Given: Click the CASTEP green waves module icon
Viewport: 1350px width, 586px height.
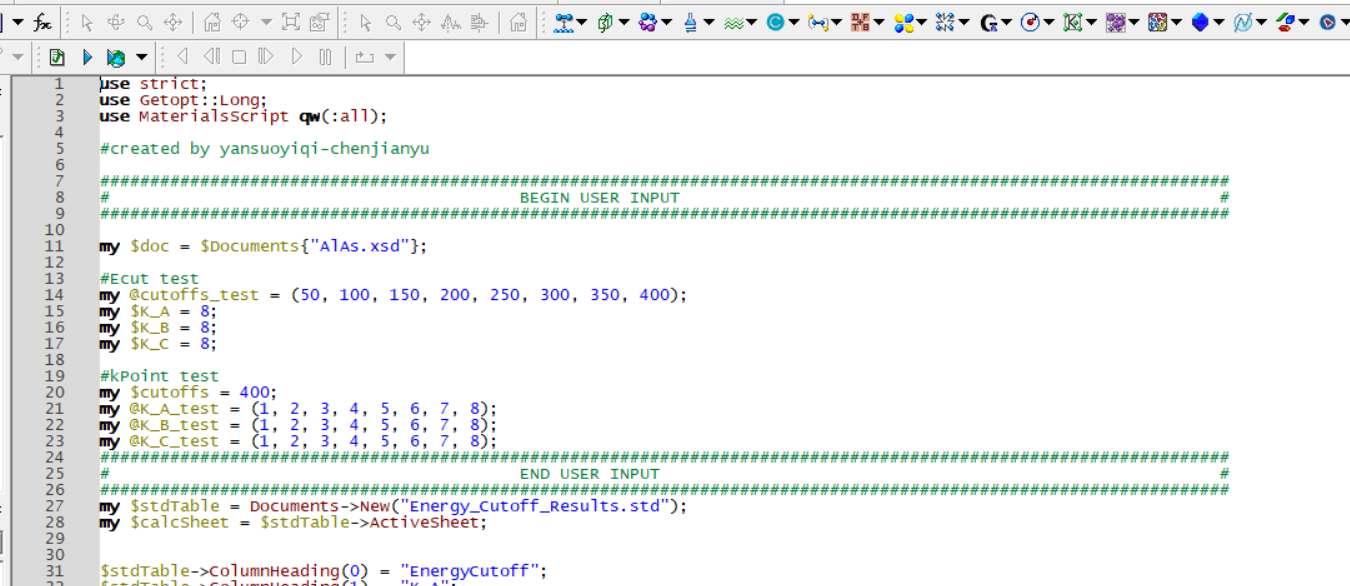Looking at the screenshot, I should 733,22.
